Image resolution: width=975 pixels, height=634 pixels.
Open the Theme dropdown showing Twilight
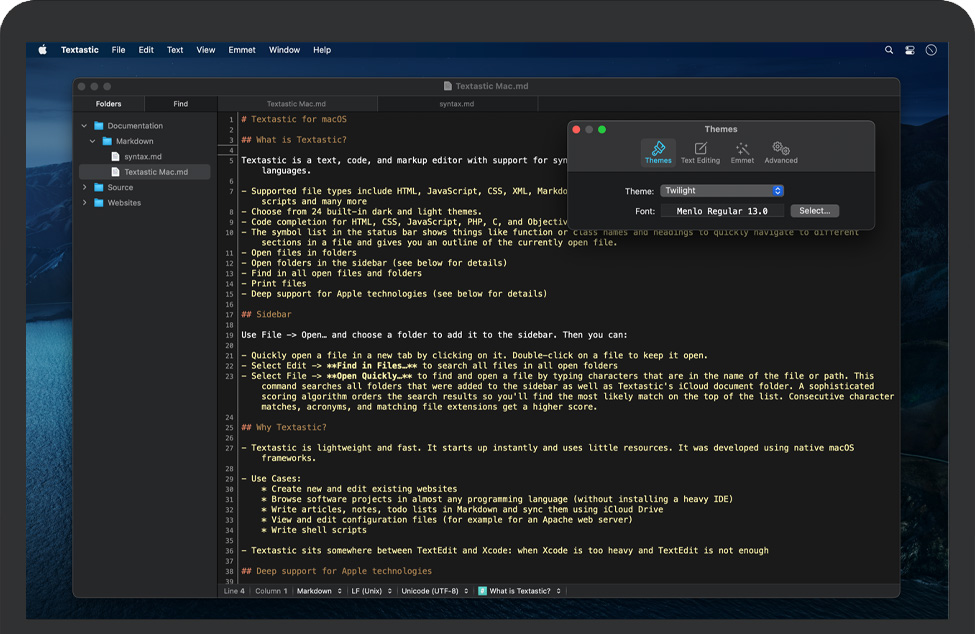721,191
